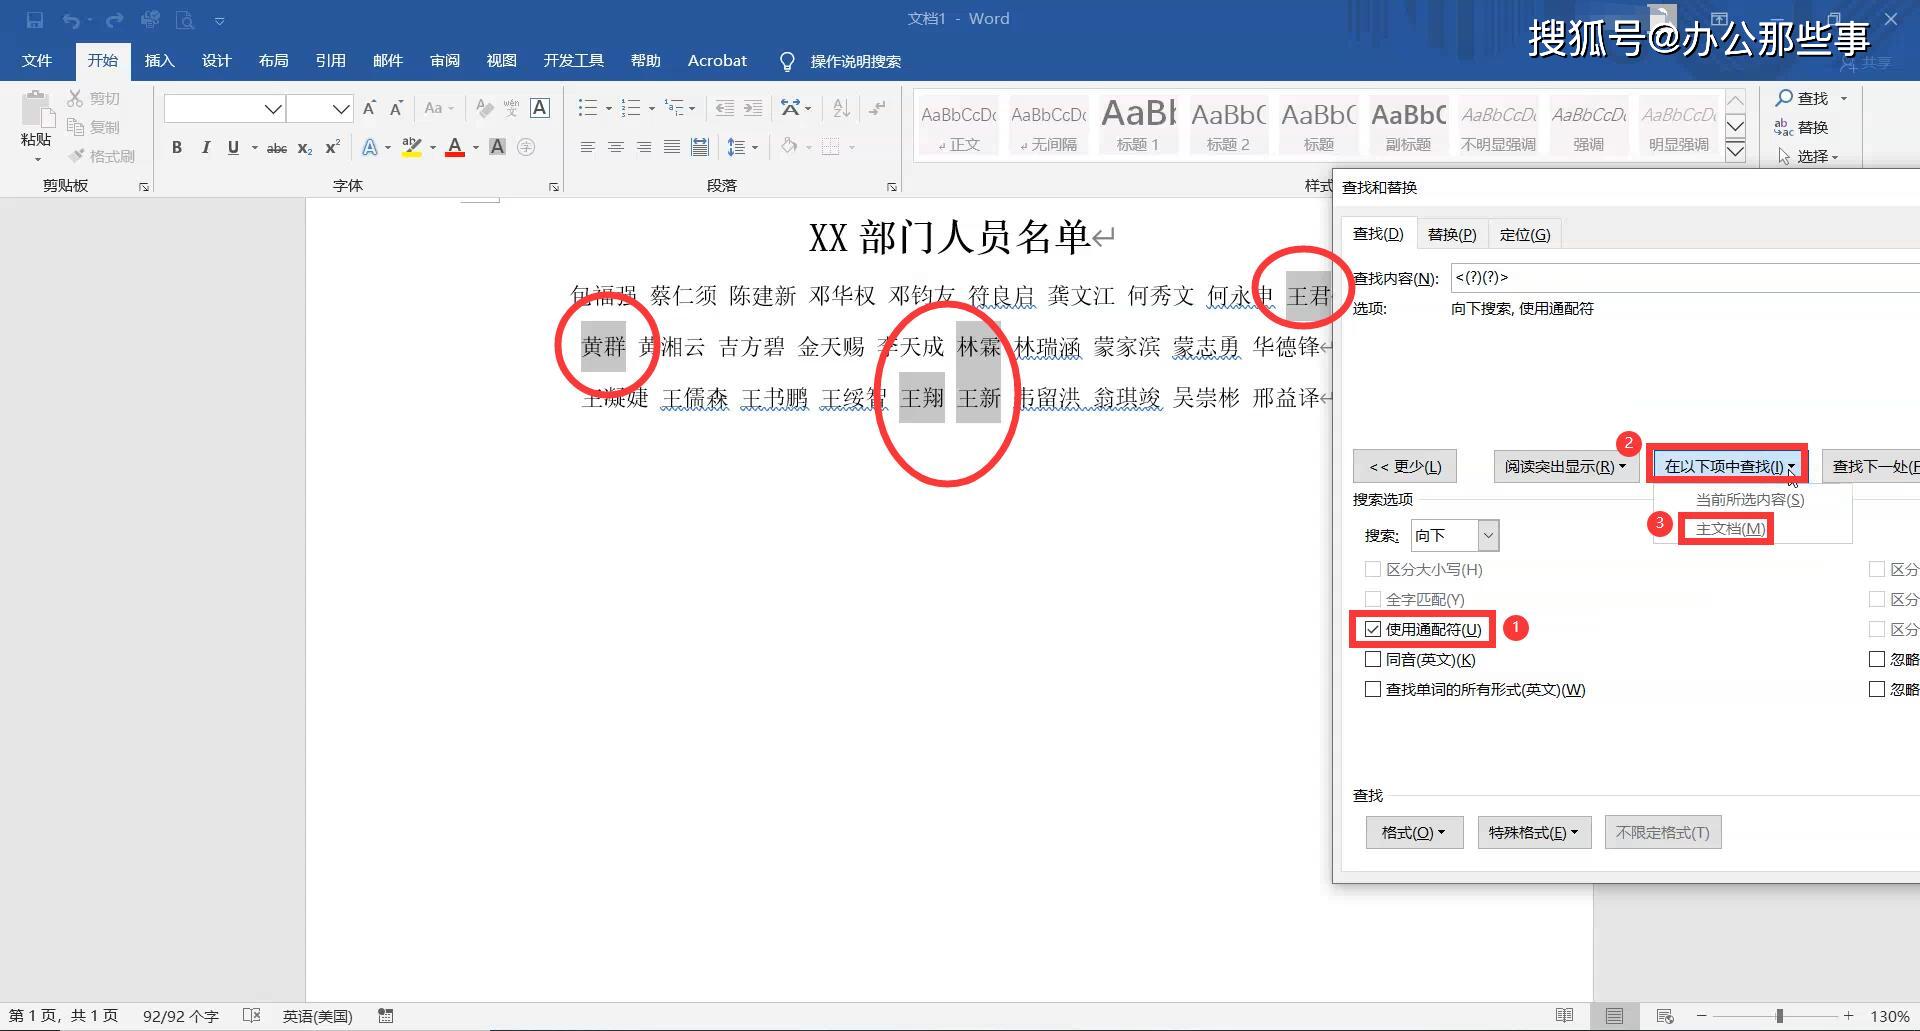The image size is (1920, 1031).
Task: Click the Underline icon
Action: (233, 147)
